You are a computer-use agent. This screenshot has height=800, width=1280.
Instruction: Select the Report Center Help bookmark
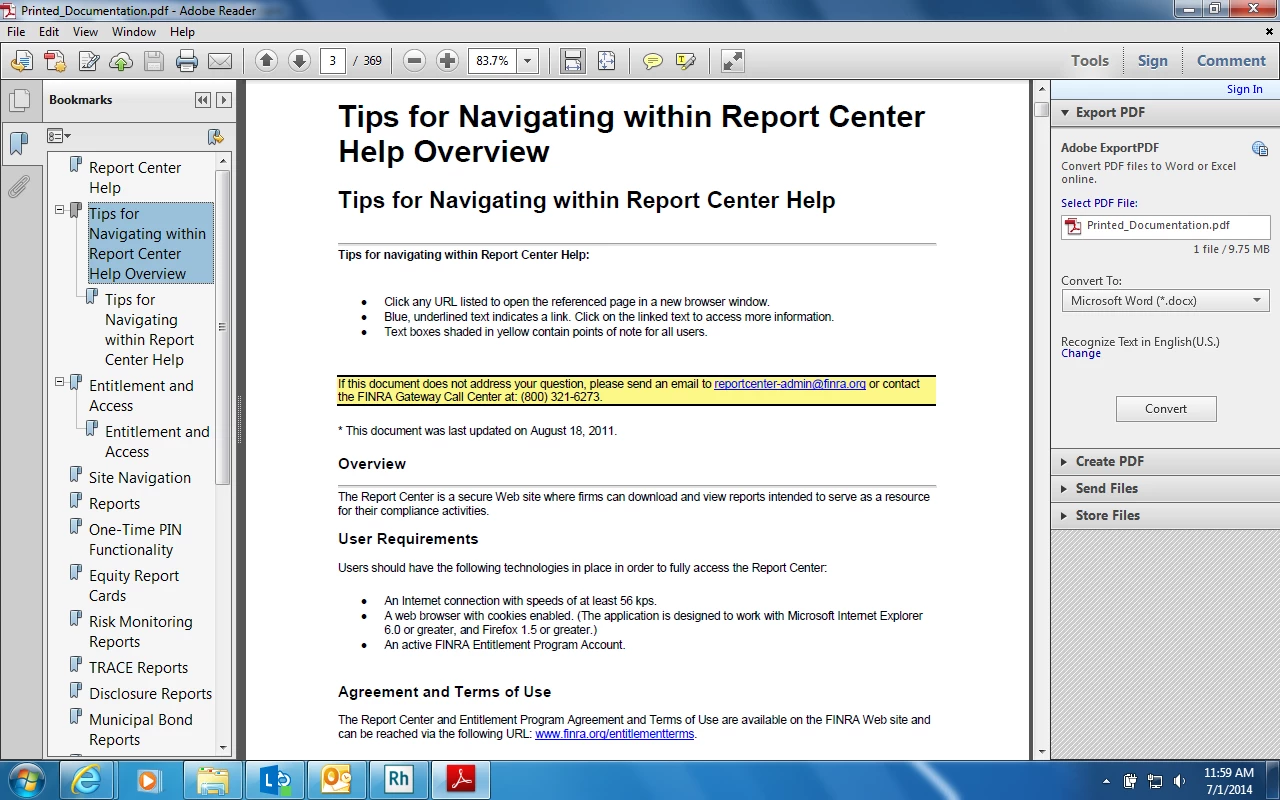pyautogui.click(x=135, y=178)
